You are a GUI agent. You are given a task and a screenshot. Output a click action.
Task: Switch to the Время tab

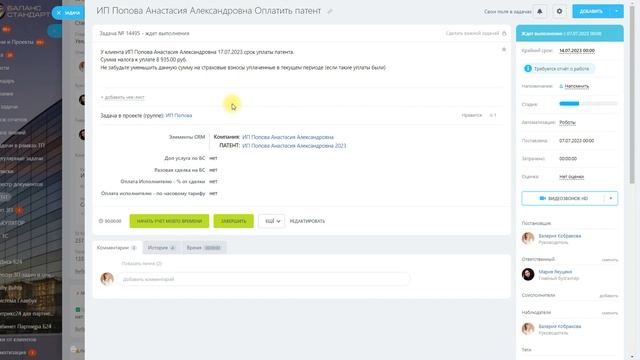(204, 248)
